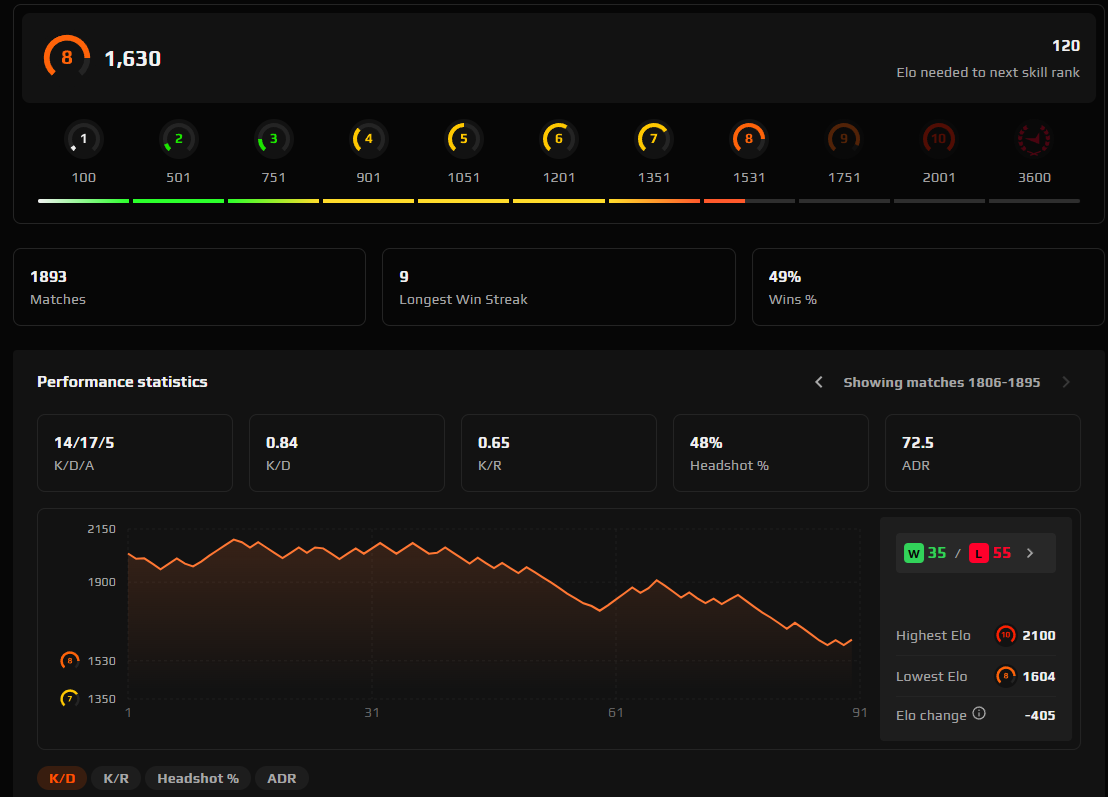Click the level 10 icon beside Highest Elo

click(x=1006, y=635)
